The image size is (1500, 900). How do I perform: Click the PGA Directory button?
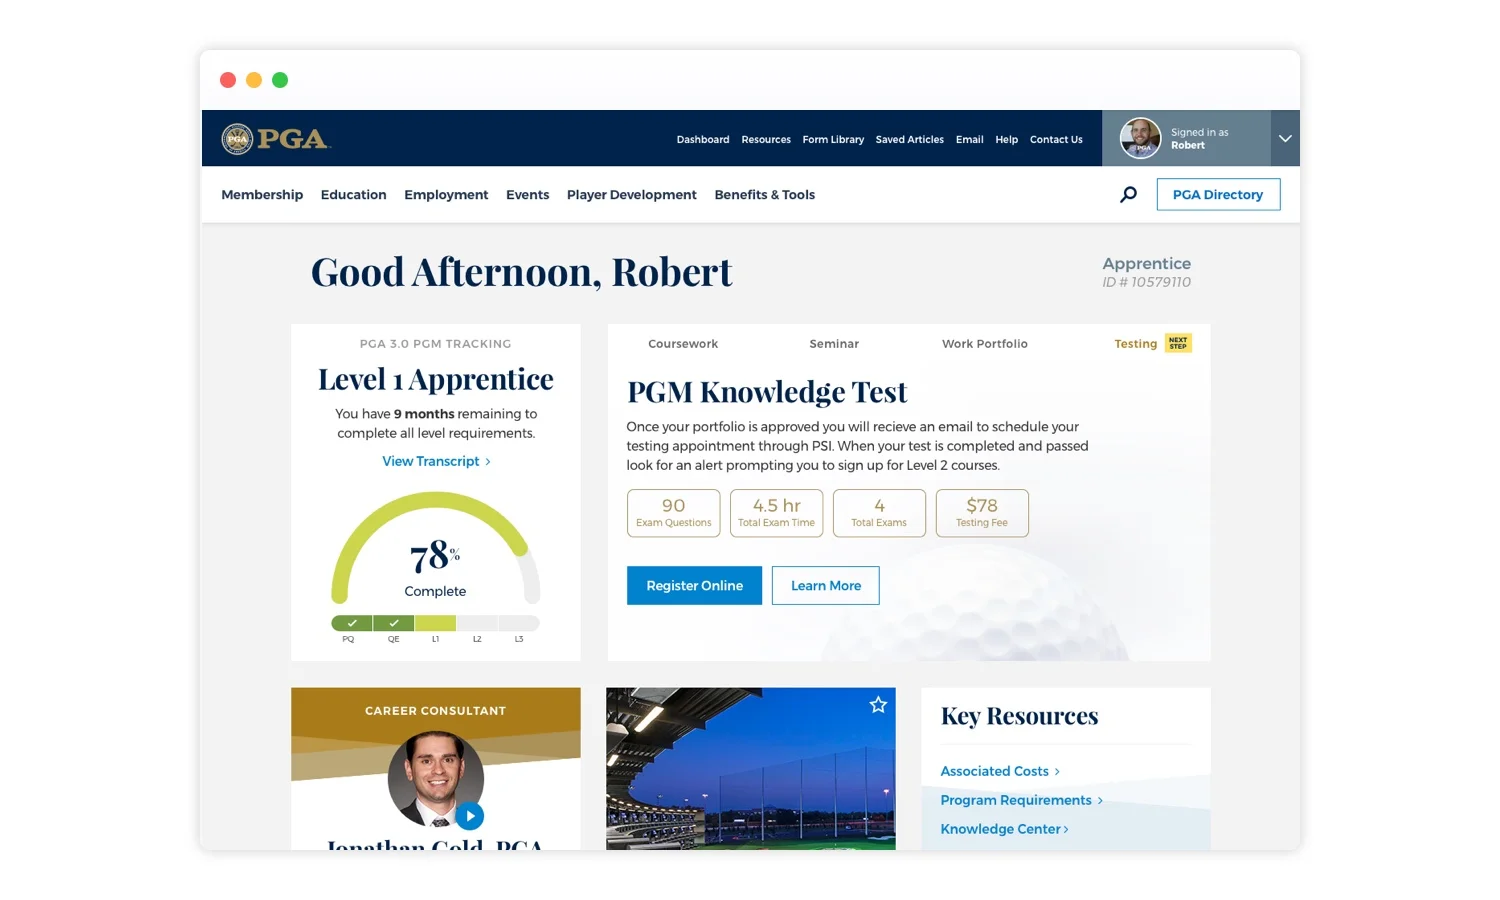coord(1218,194)
